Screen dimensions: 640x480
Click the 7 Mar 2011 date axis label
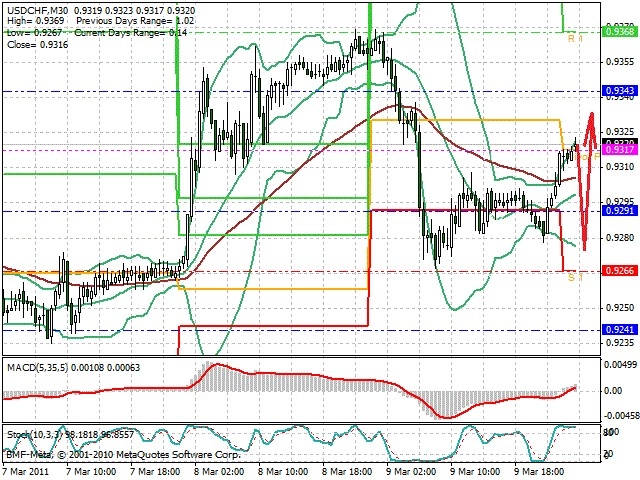tap(26, 471)
